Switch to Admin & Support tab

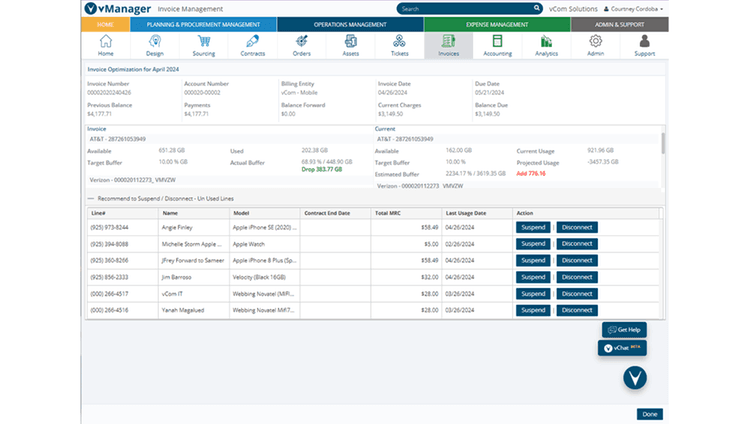(619, 24)
